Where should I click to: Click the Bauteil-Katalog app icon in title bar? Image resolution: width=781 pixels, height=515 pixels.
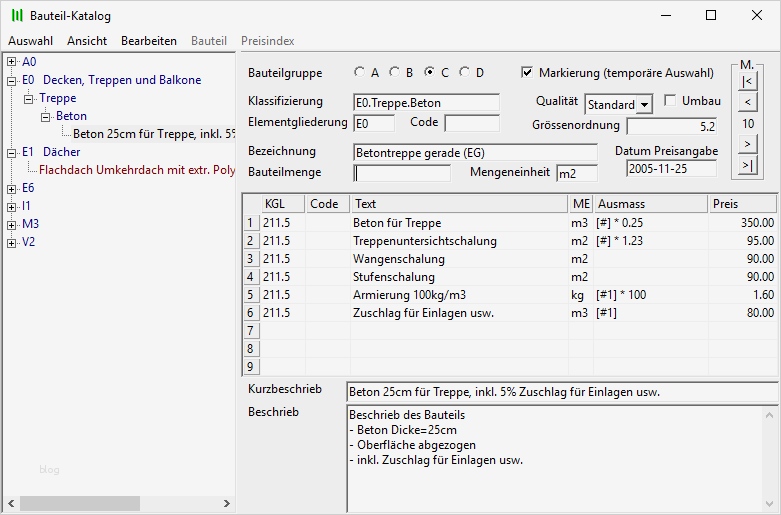[x=17, y=15]
